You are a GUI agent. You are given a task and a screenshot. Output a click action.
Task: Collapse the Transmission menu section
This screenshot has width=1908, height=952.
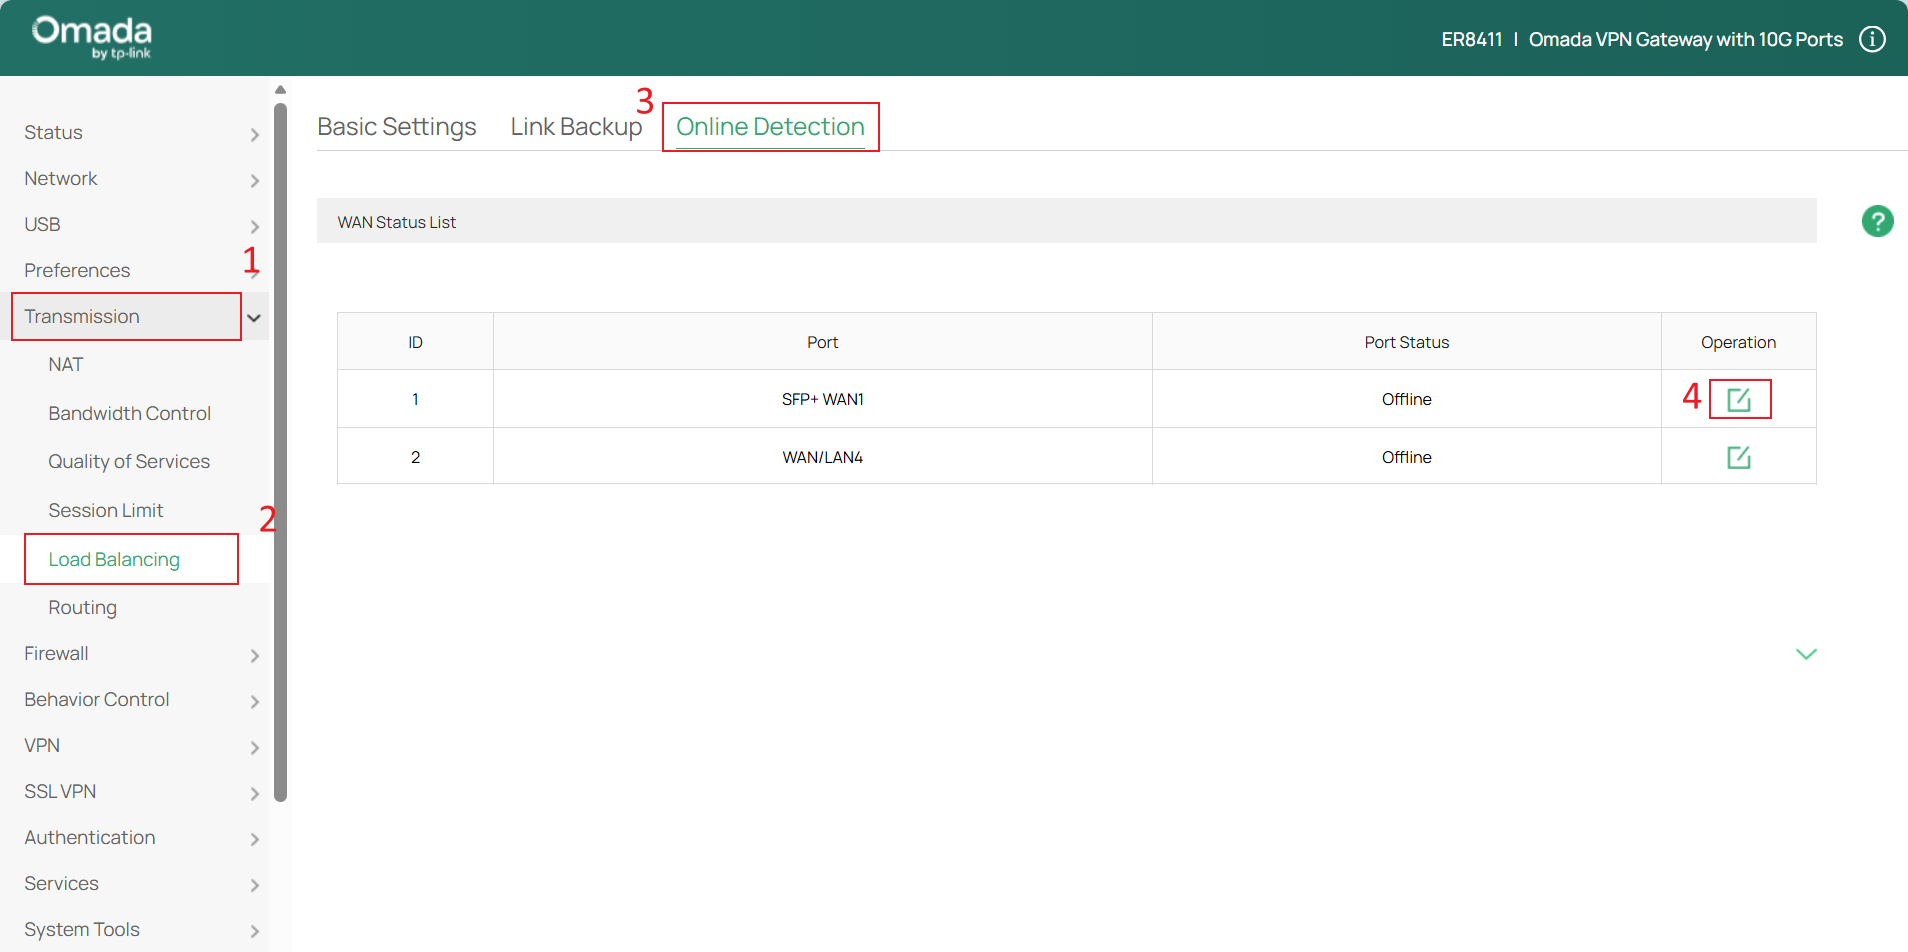point(254,318)
